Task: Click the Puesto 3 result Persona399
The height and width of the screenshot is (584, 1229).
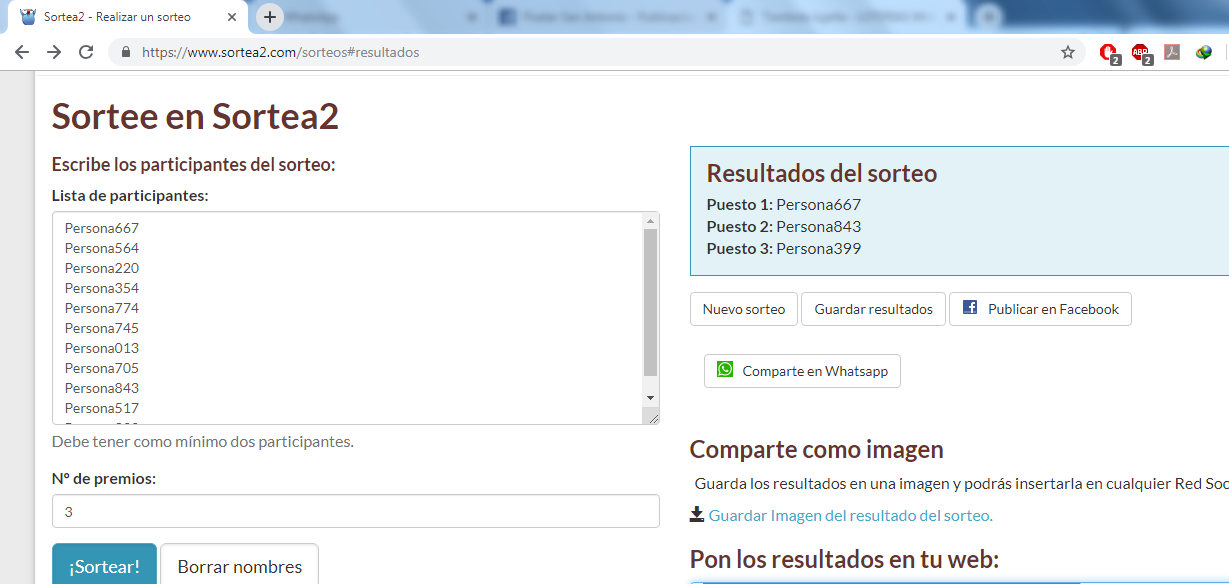Action: (x=818, y=248)
